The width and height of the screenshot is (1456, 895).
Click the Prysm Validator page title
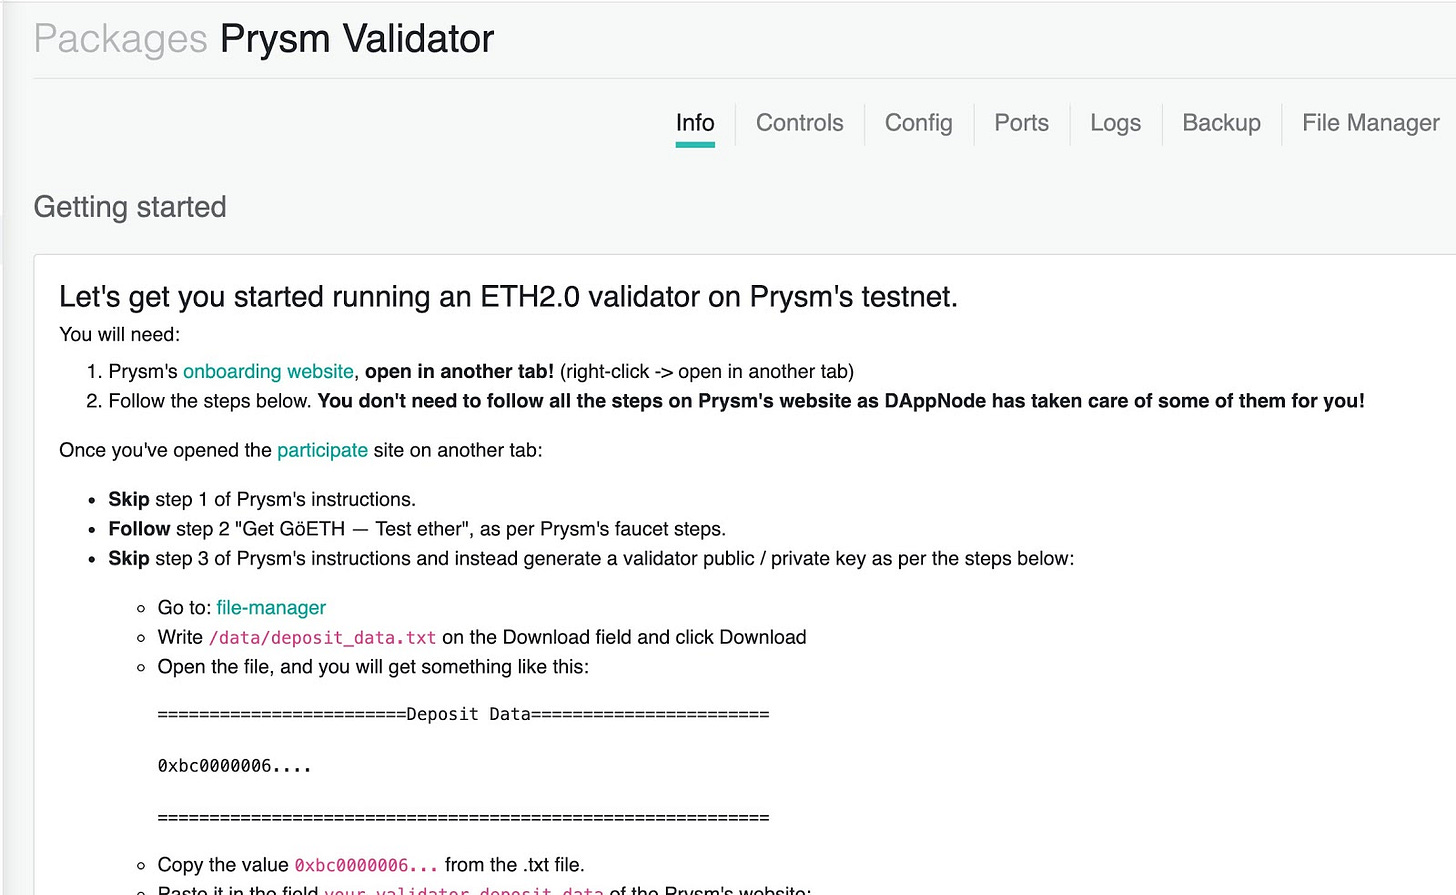[x=357, y=39]
